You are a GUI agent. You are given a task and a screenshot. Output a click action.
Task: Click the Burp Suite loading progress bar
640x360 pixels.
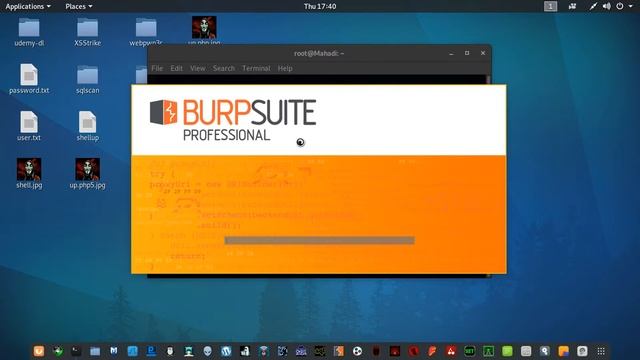coord(320,240)
